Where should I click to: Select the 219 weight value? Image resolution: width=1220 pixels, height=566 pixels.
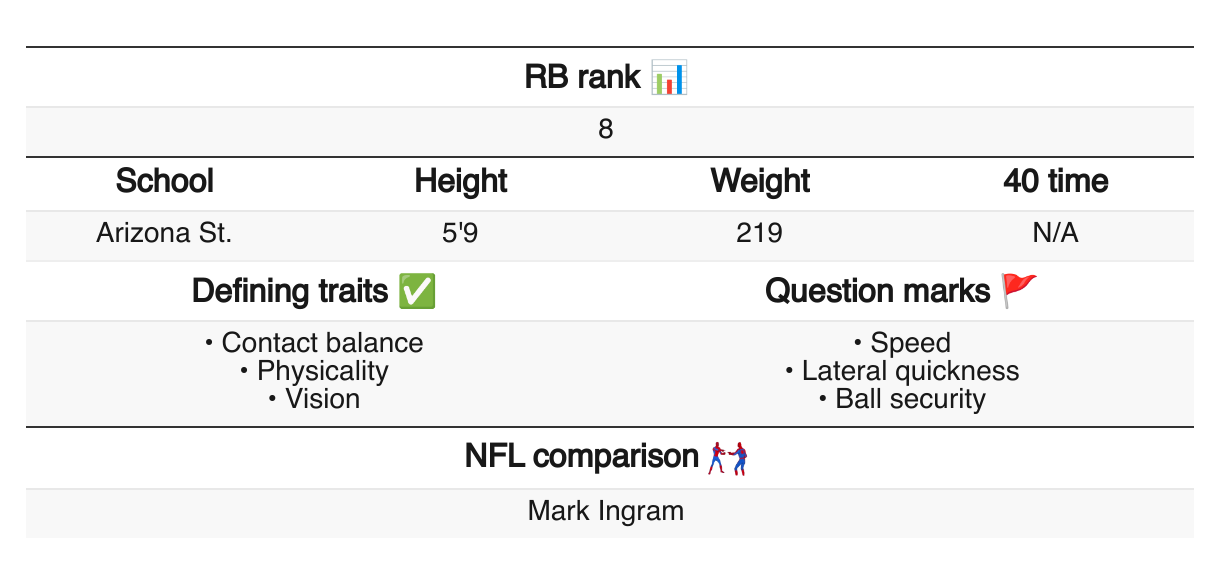click(759, 234)
